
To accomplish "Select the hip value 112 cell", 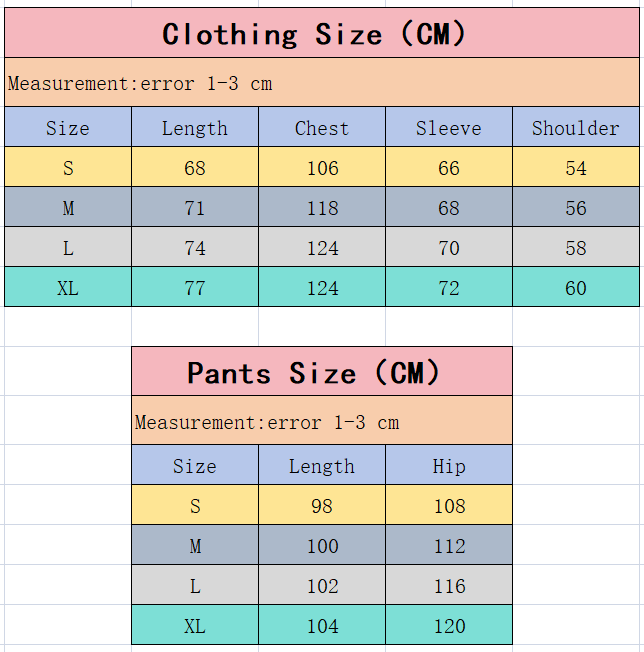I will pyautogui.click(x=449, y=546).
